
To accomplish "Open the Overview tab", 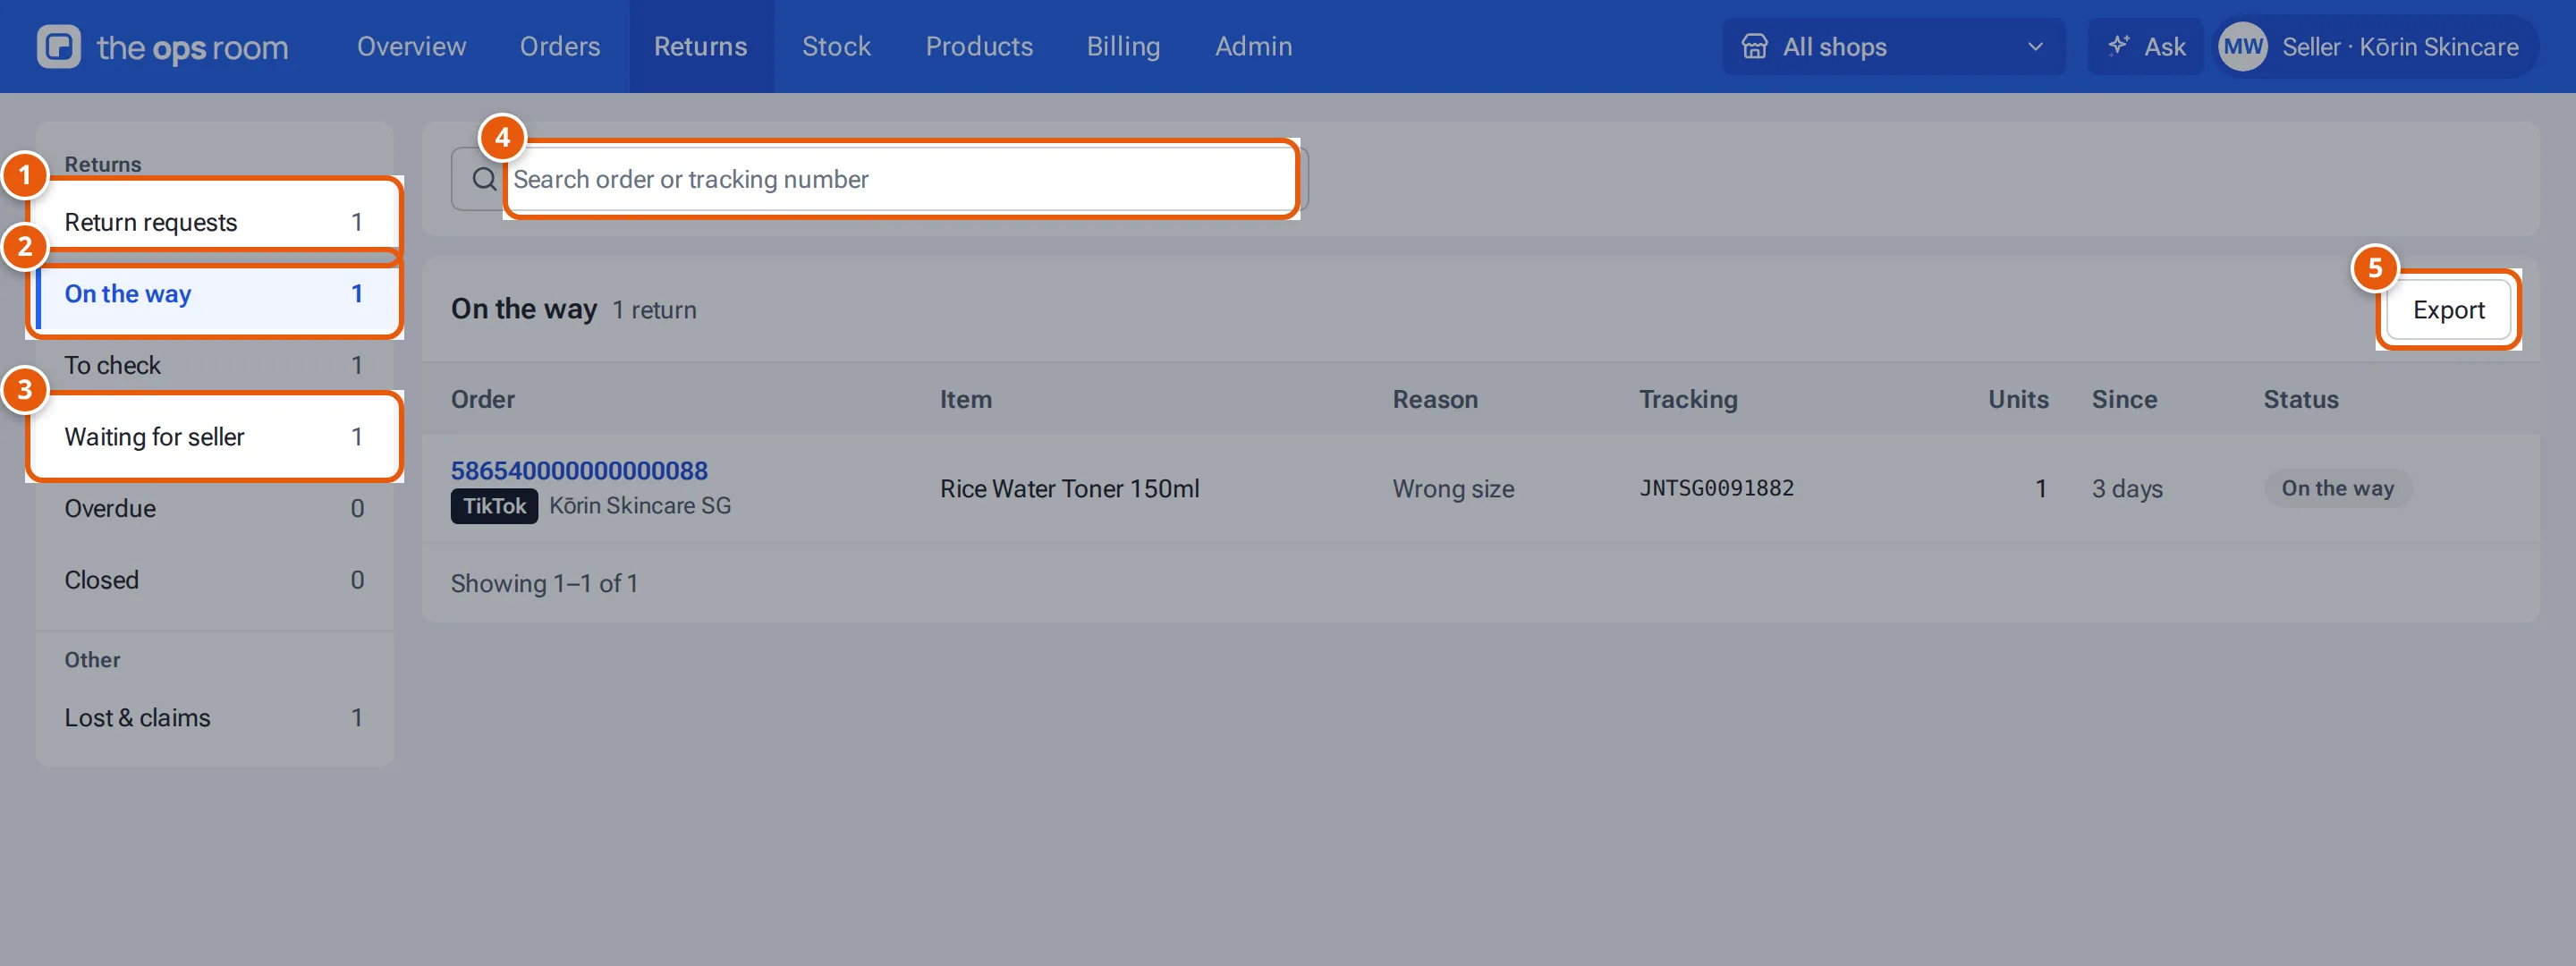I will pyautogui.click(x=411, y=46).
